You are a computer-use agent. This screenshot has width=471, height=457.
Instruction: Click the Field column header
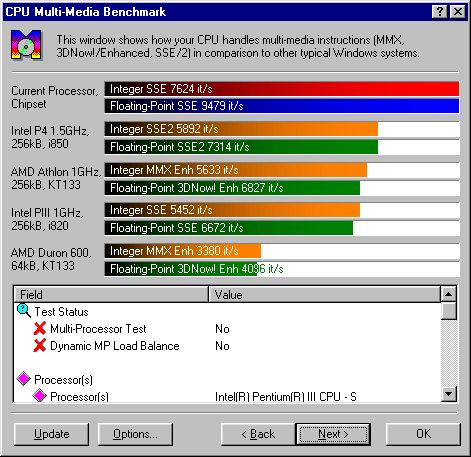[111, 294]
